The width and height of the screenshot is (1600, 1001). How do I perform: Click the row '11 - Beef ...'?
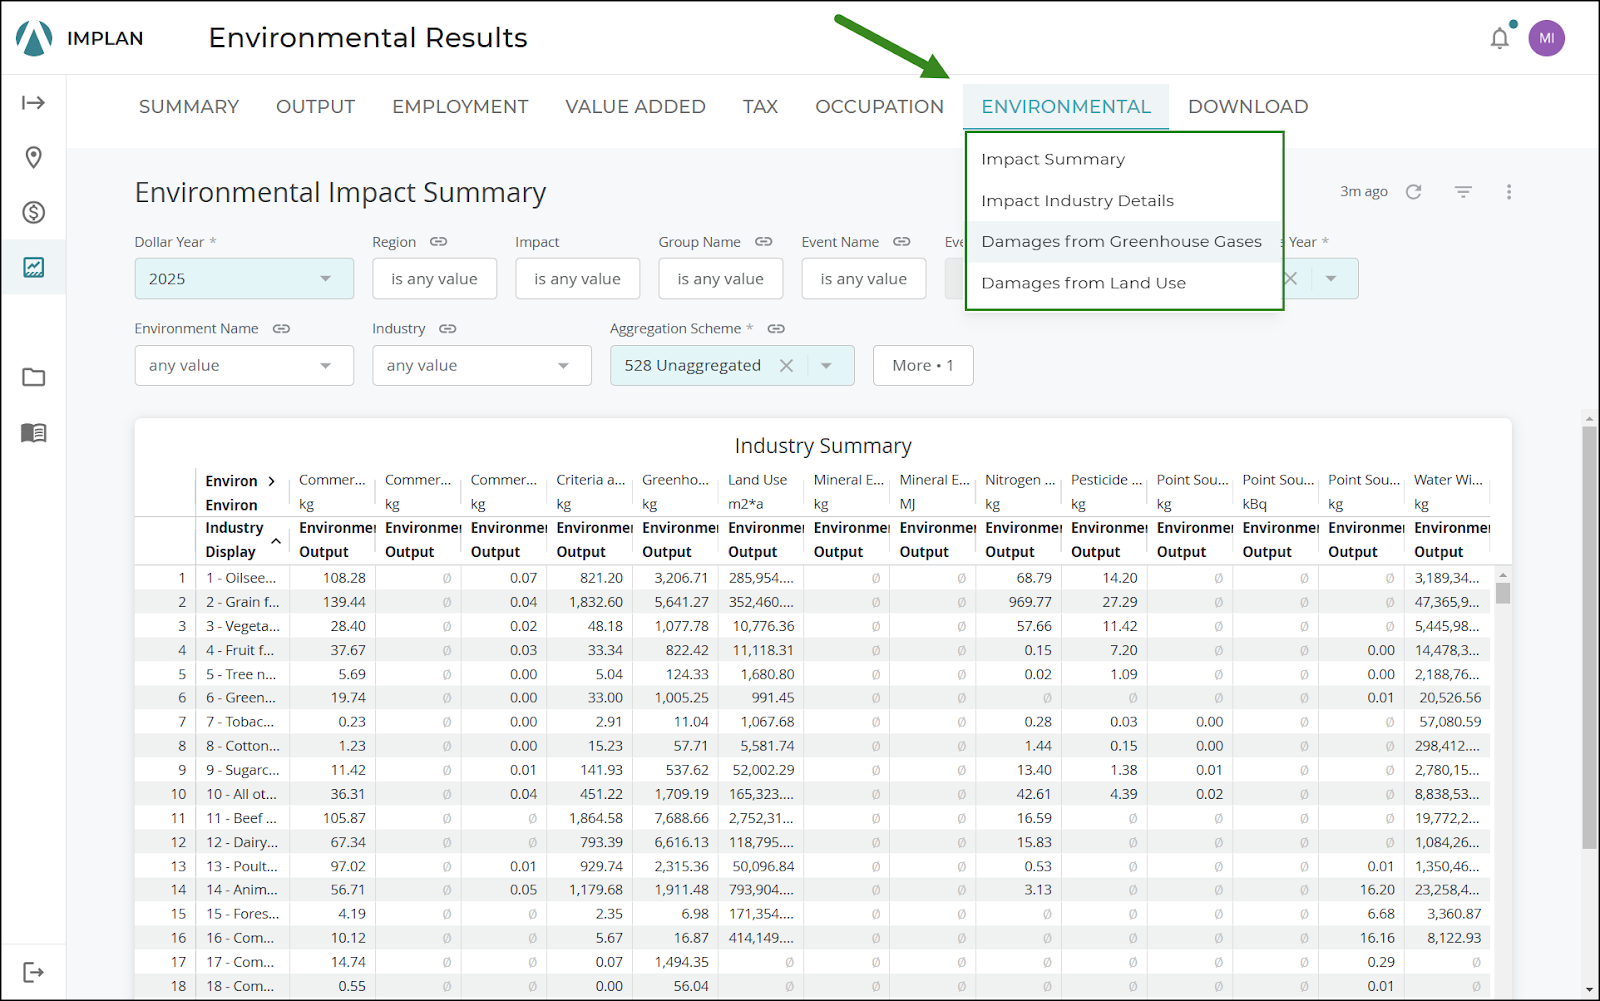[x=814, y=818]
